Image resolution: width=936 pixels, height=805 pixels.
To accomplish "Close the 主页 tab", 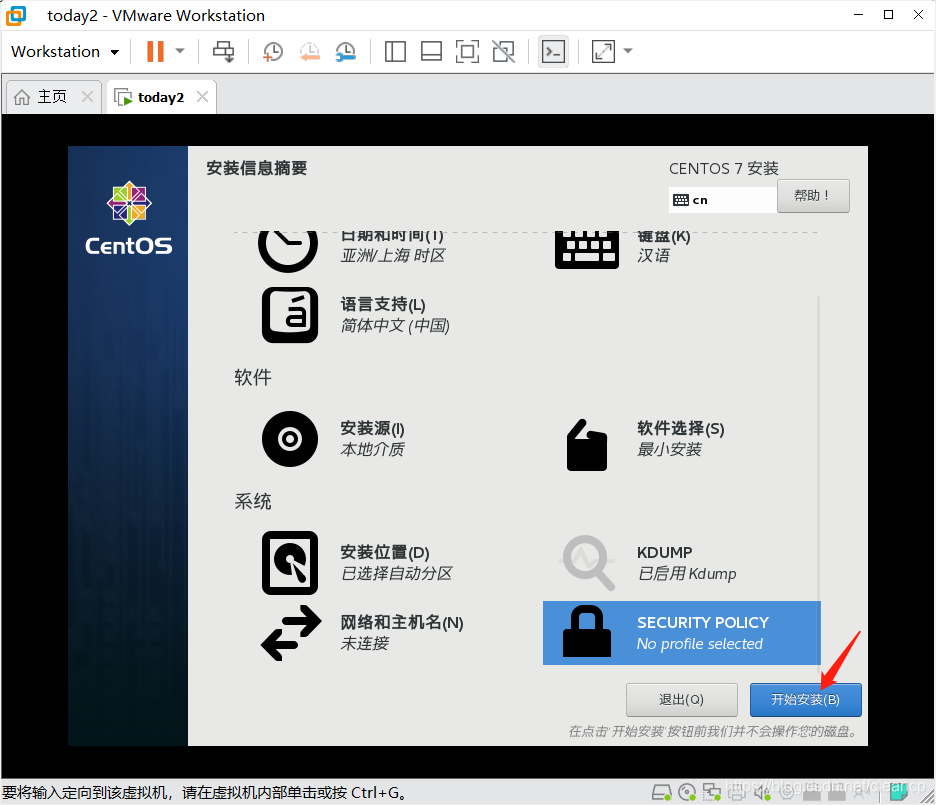I will [87, 97].
